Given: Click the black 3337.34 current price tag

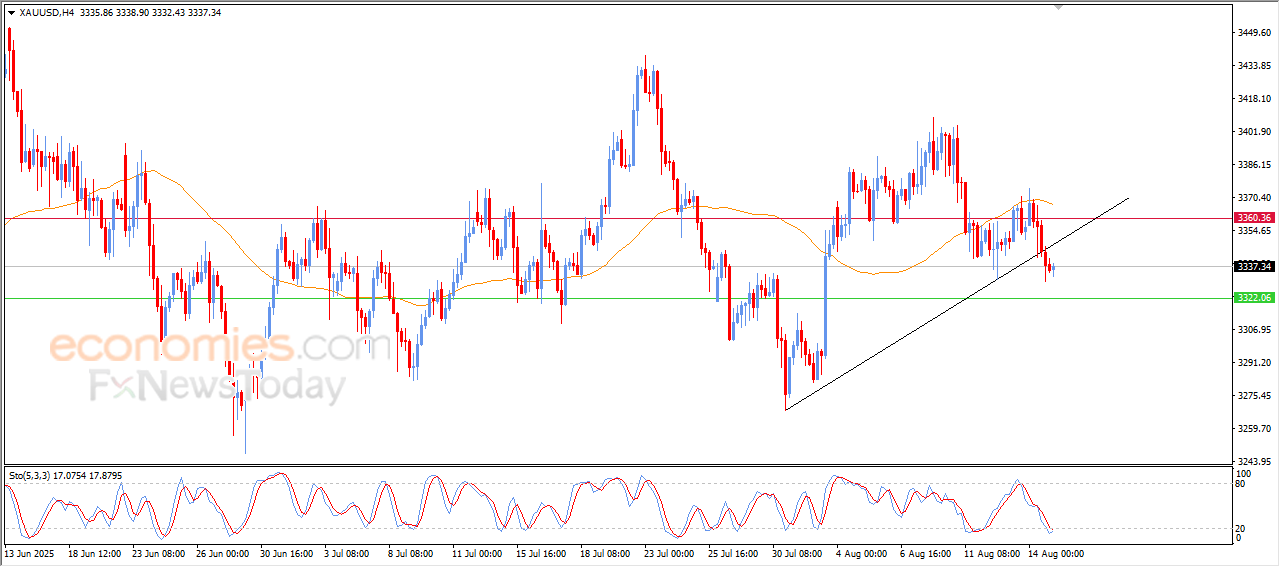Looking at the screenshot, I should (1253, 266).
